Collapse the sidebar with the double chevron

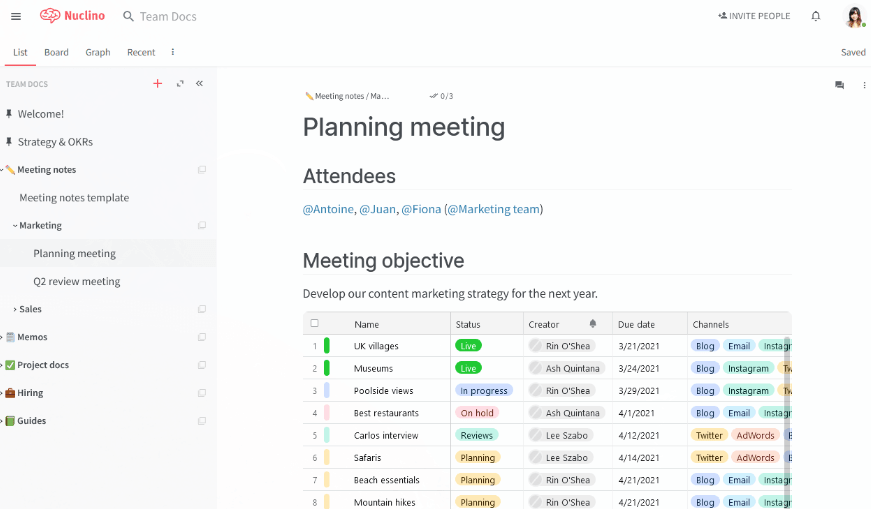coord(199,84)
